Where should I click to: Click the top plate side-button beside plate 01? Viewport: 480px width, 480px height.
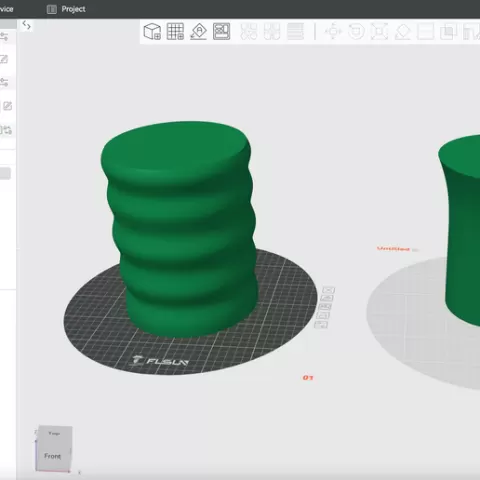pyautogui.click(x=328, y=290)
